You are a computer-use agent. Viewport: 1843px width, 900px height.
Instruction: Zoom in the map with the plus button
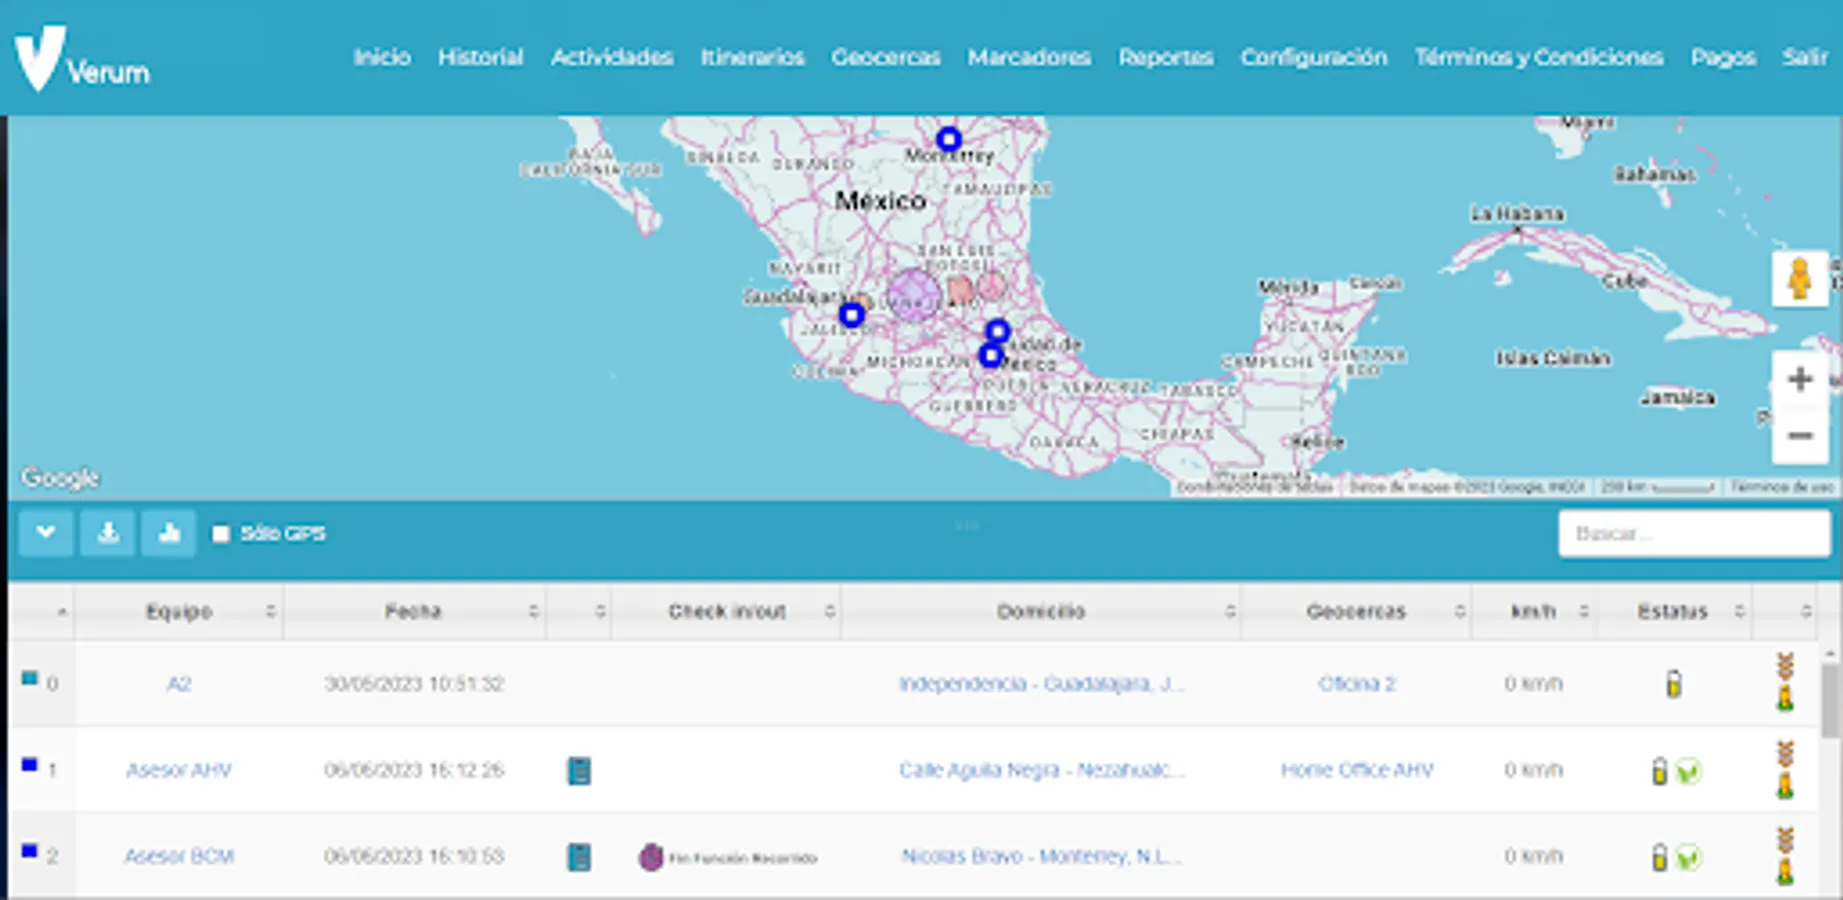pyautogui.click(x=1799, y=380)
